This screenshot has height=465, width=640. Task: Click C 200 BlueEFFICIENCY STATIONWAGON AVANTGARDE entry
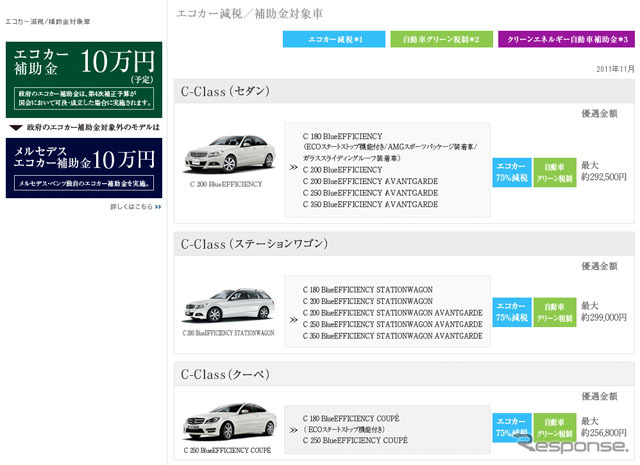pos(393,313)
